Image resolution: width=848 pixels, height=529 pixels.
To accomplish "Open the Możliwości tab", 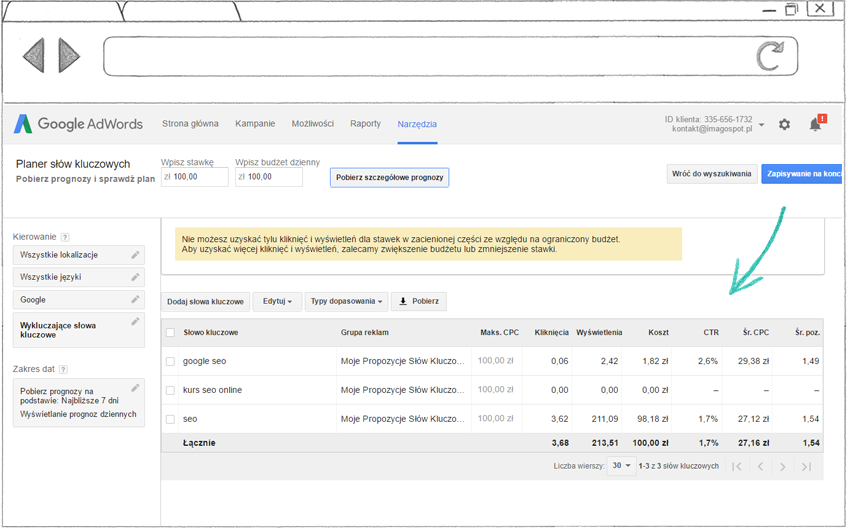I will click(x=313, y=124).
